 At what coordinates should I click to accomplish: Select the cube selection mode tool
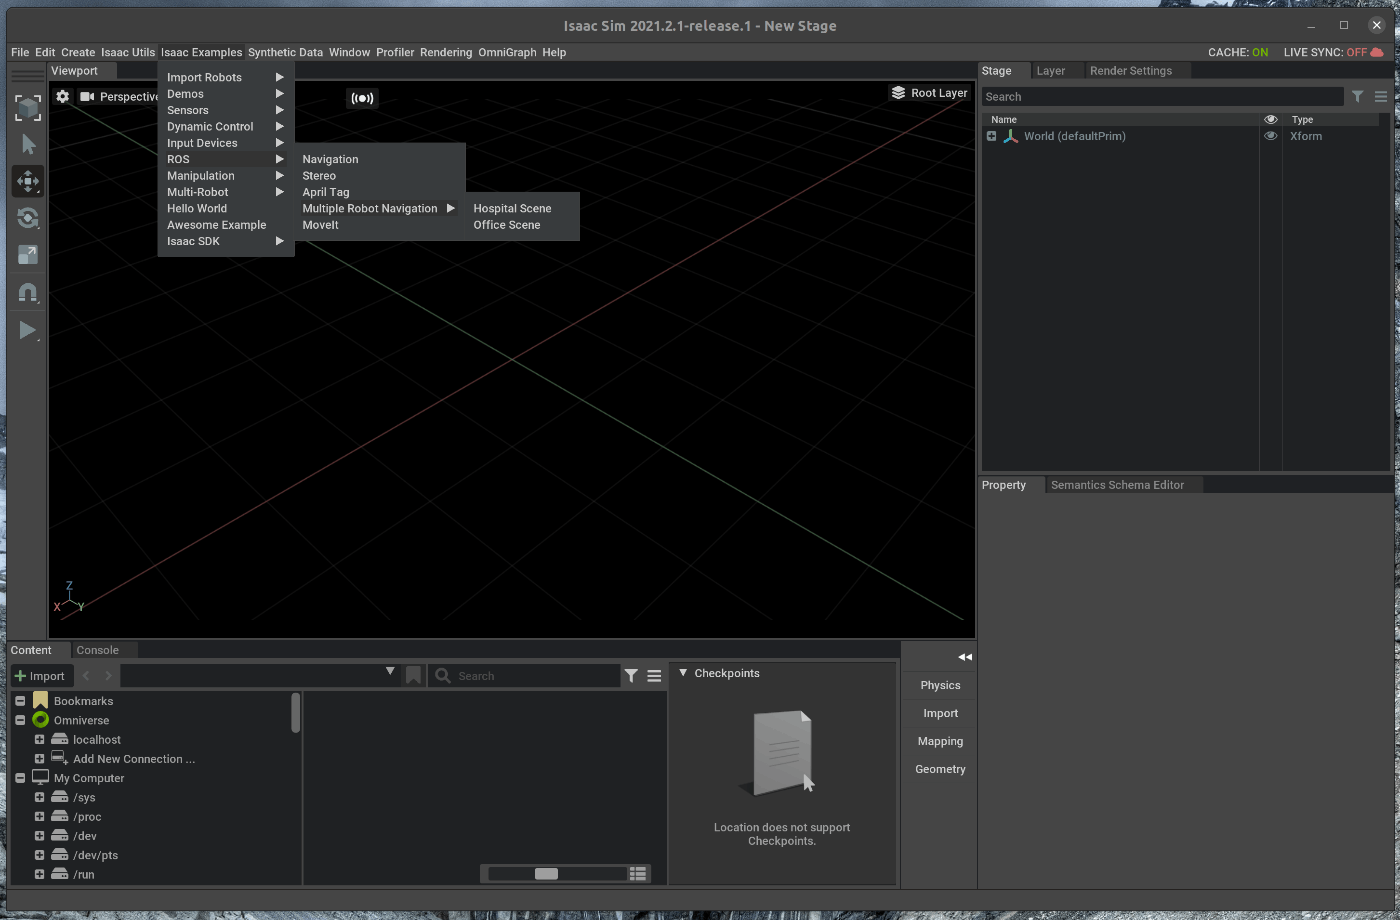[28, 107]
